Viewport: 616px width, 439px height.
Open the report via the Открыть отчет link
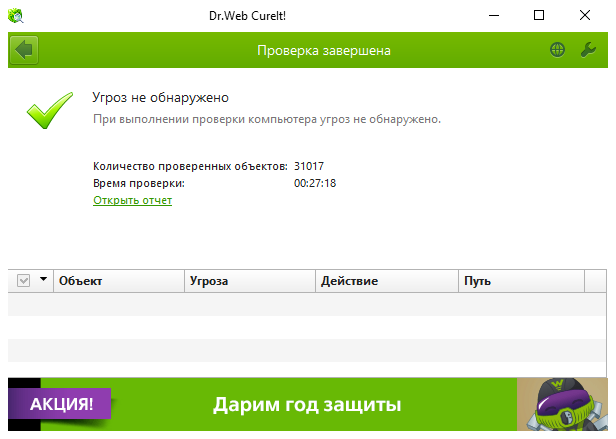coord(132,200)
